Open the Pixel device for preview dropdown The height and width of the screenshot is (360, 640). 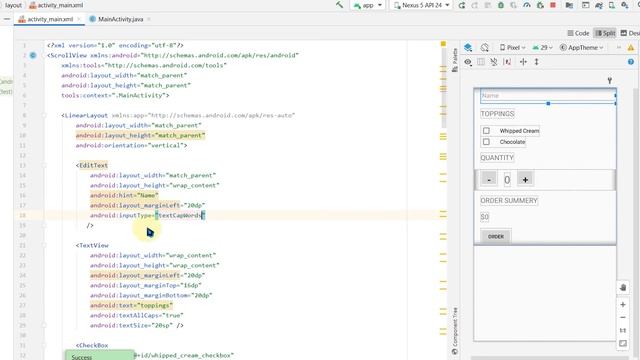[513, 48]
